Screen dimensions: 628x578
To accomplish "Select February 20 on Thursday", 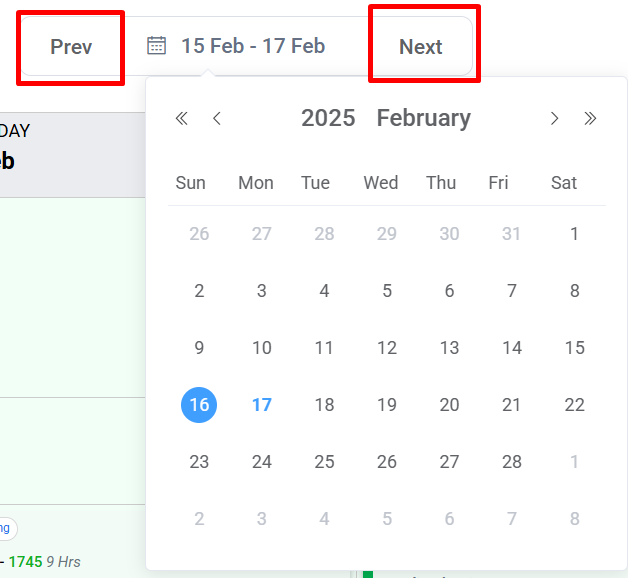I will 449,405.
